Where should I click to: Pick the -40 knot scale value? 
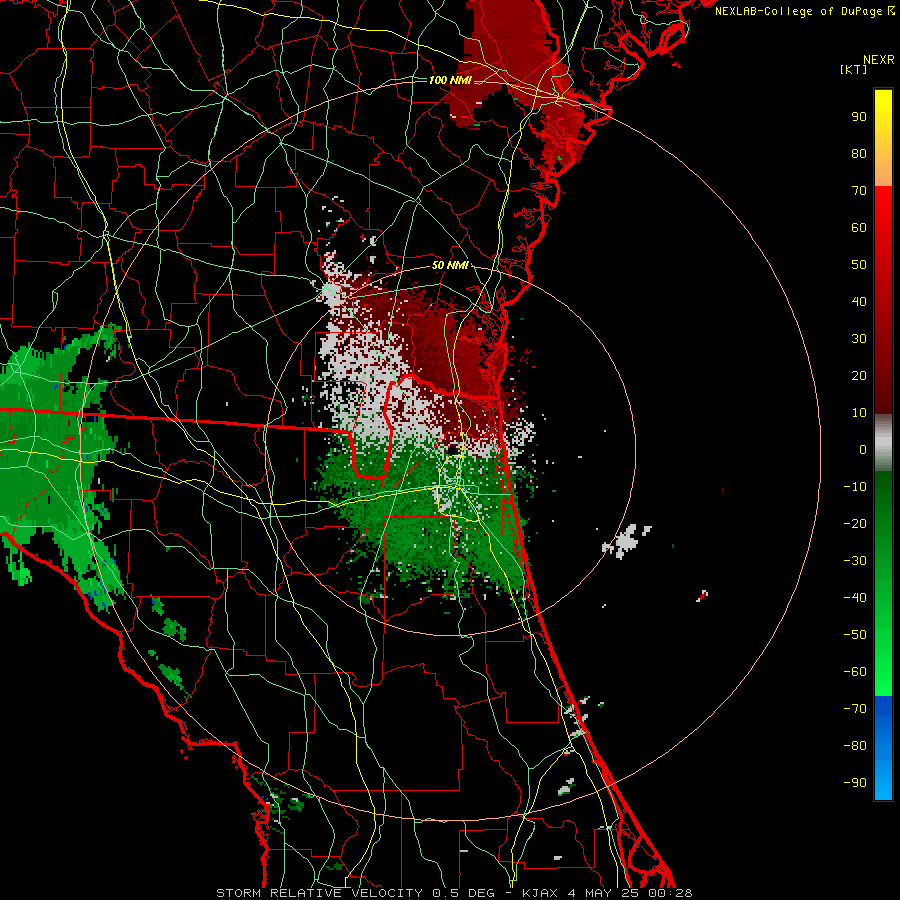855,598
